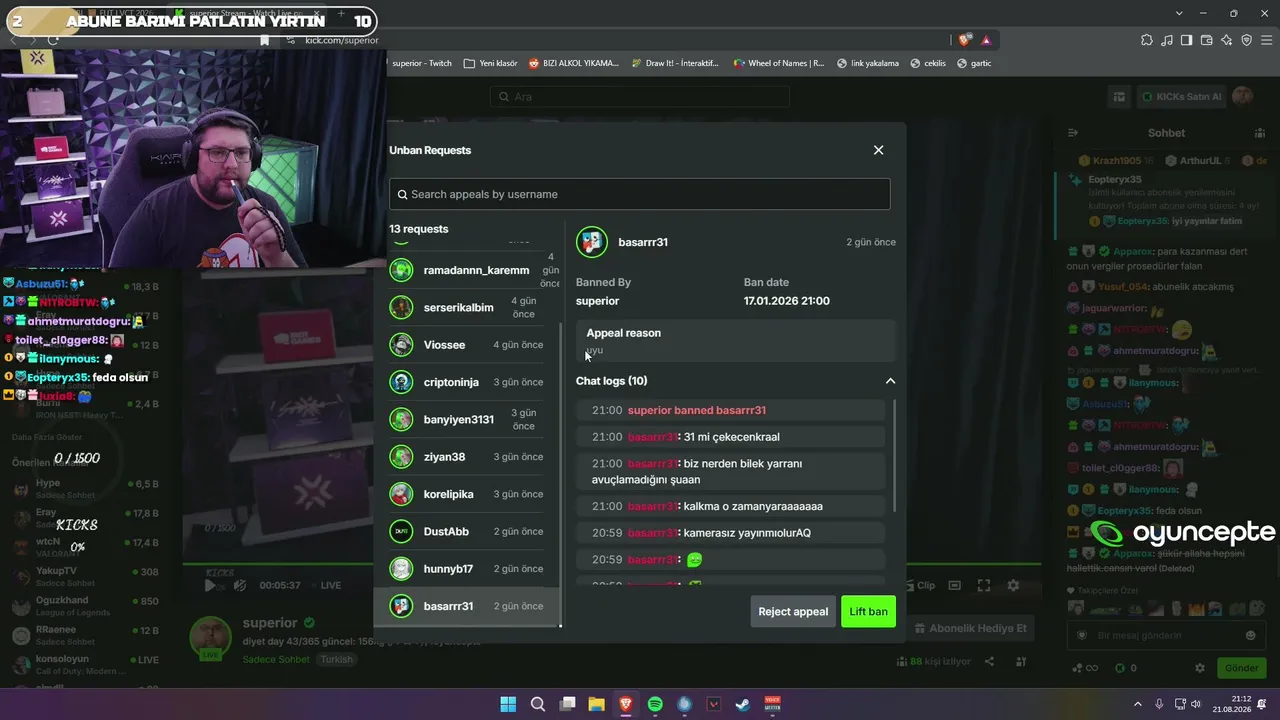Open the browser Extensions puzzle icon
Screen dimensions: 1280x720
[x=1146, y=40]
